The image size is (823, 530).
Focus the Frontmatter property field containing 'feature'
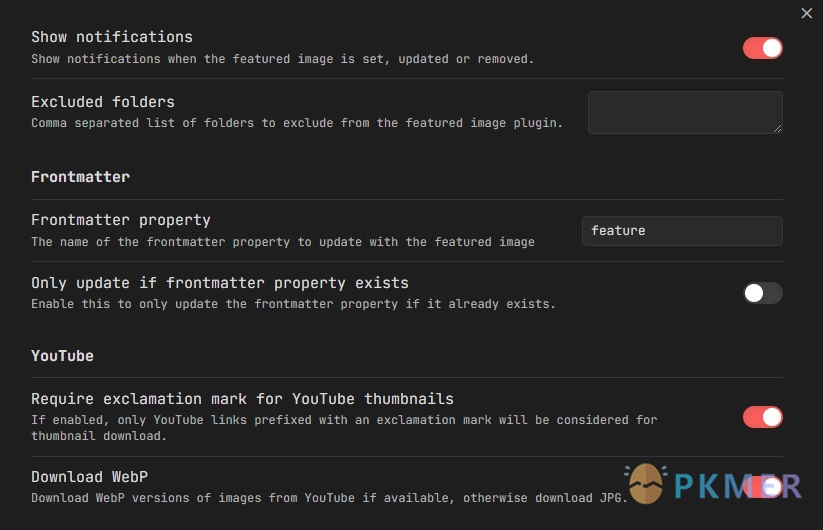pyautogui.click(x=682, y=231)
